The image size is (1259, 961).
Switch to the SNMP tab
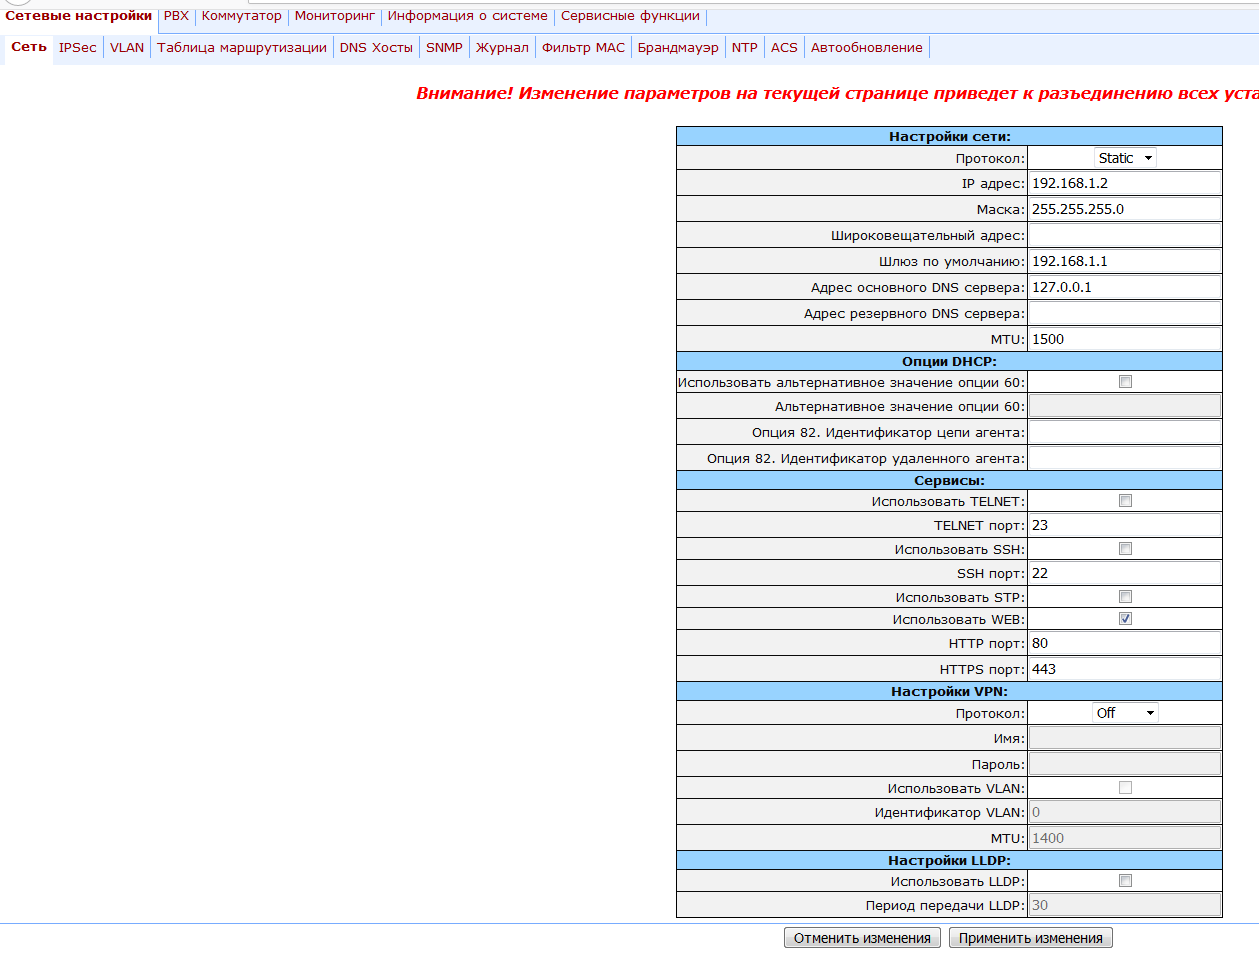[444, 47]
